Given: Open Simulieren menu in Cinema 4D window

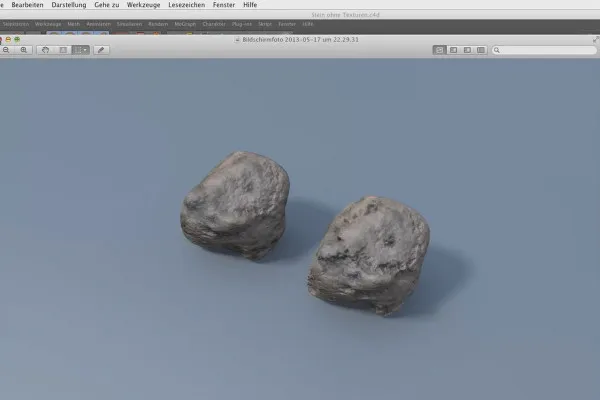Looking at the screenshot, I should 129,24.
